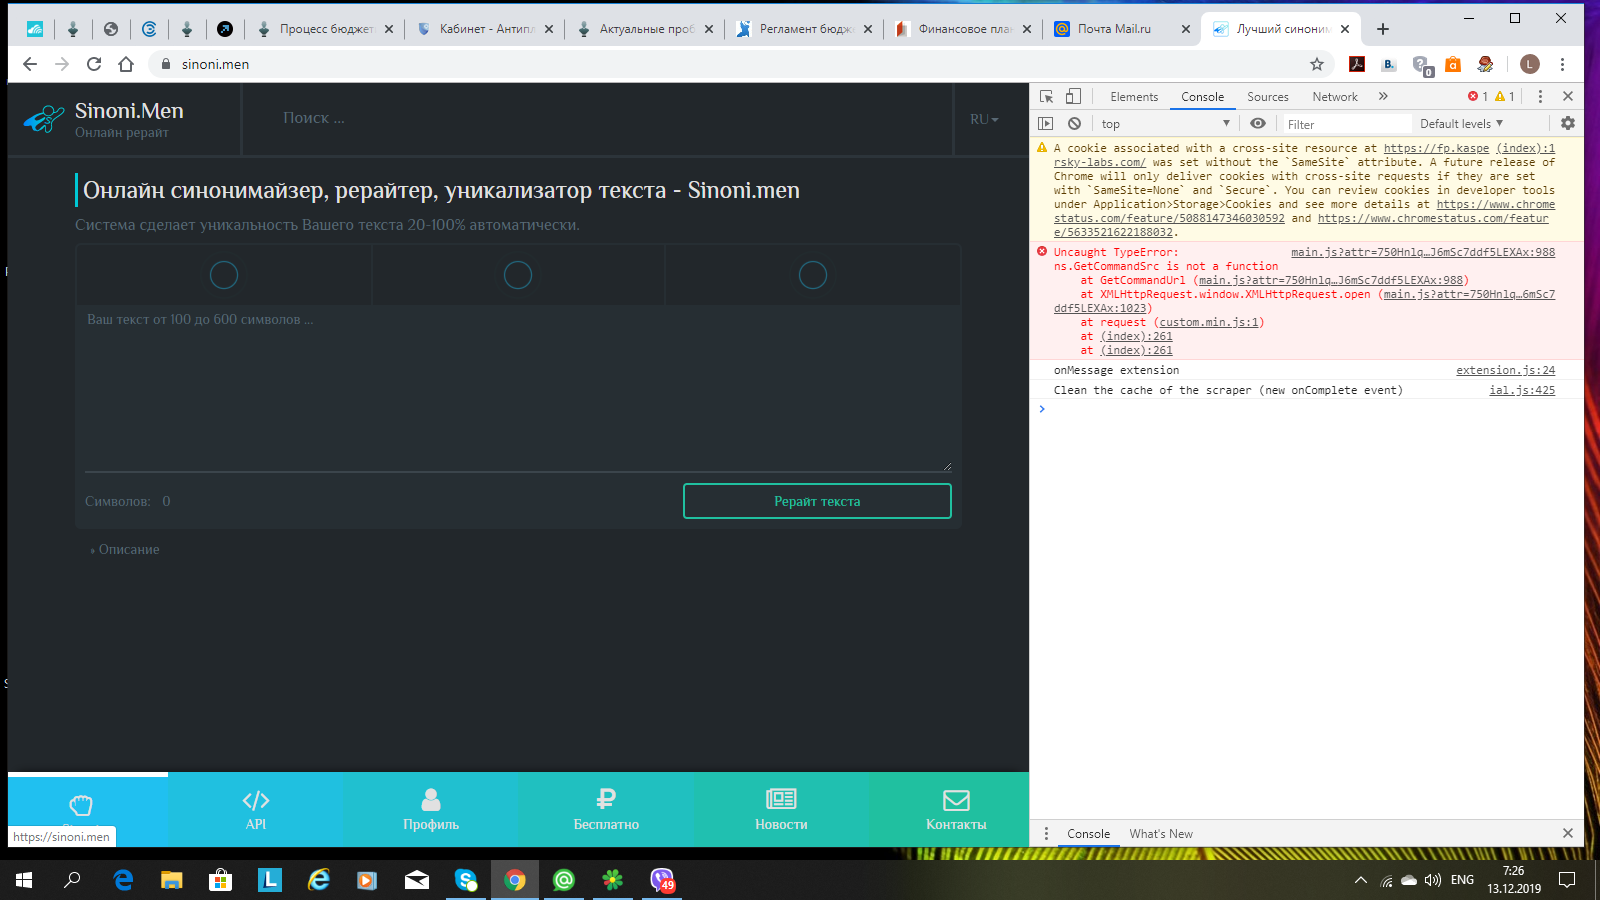1600x900 pixels.
Task: Select the third round option circle
Action: coord(813,275)
